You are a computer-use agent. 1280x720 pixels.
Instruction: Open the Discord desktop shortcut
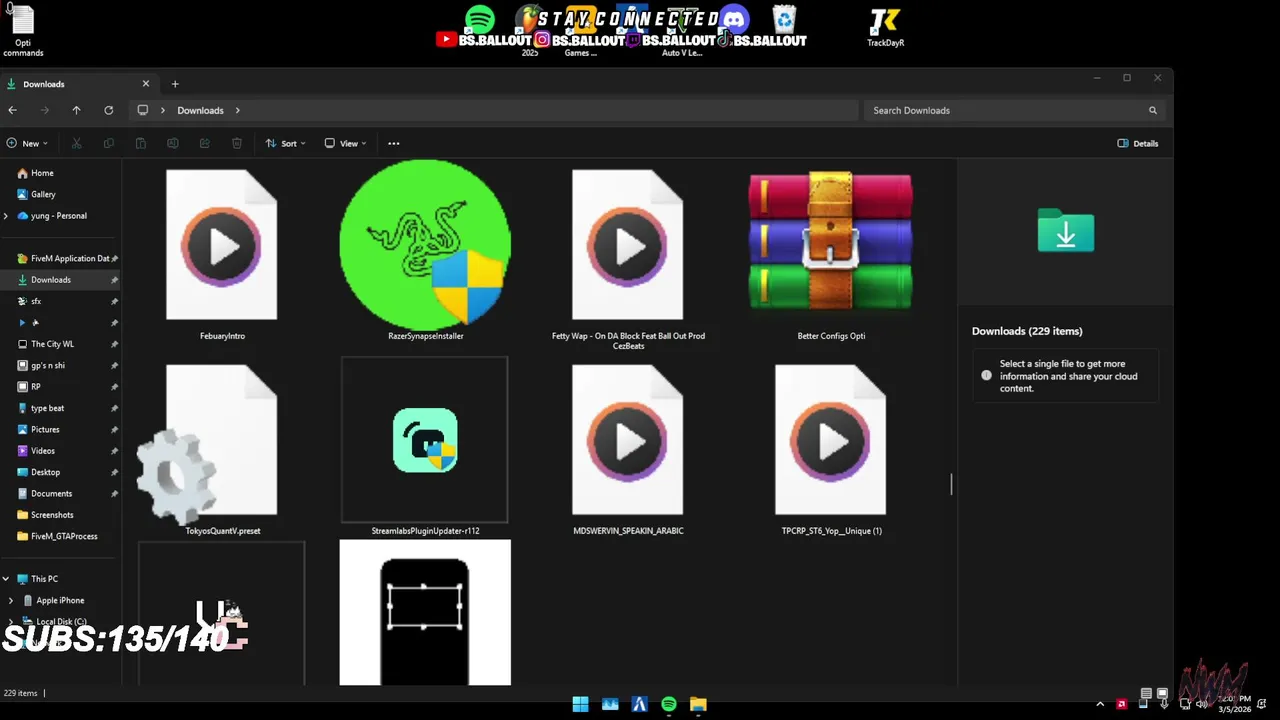734,20
